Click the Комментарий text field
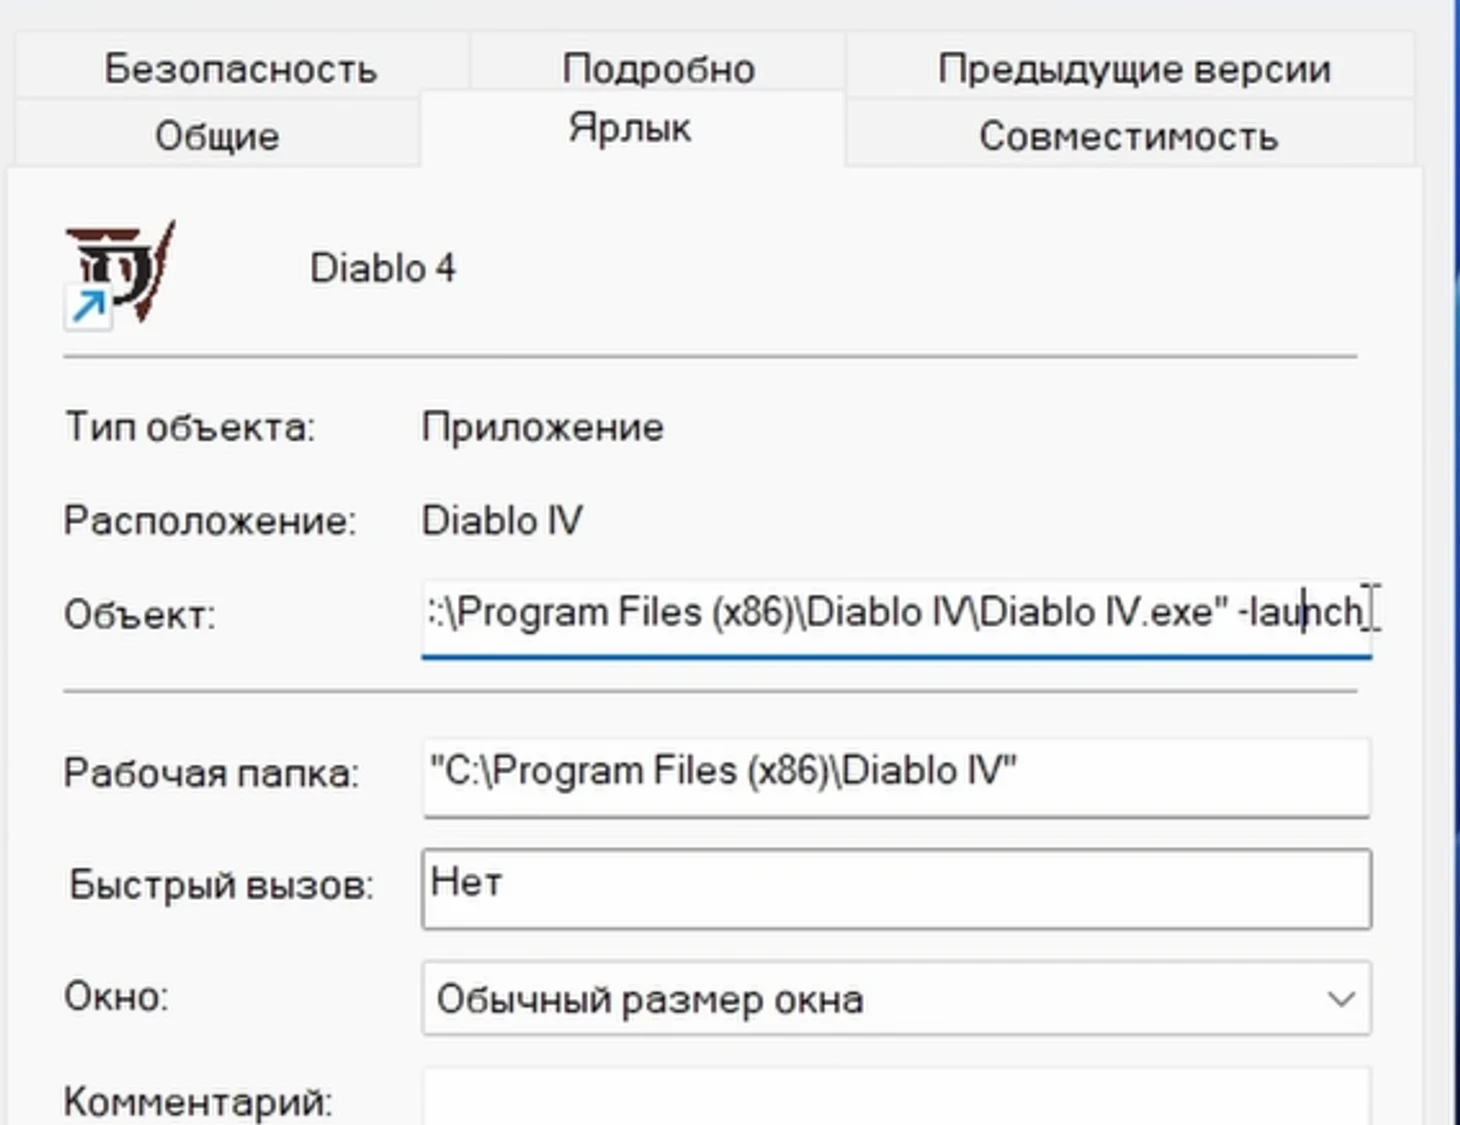 [895, 1098]
